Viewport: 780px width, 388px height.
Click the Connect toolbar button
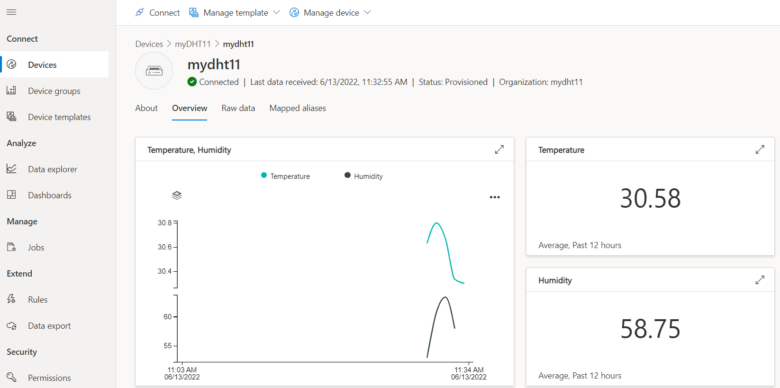click(157, 12)
